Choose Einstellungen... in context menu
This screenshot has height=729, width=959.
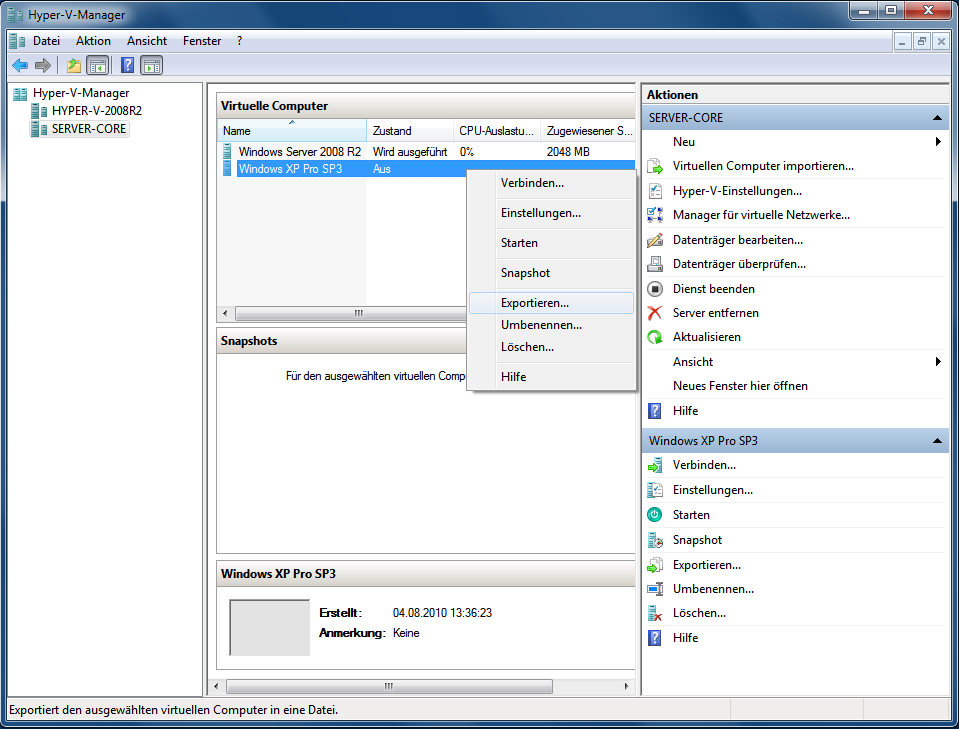pyautogui.click(x=551, y=213)
